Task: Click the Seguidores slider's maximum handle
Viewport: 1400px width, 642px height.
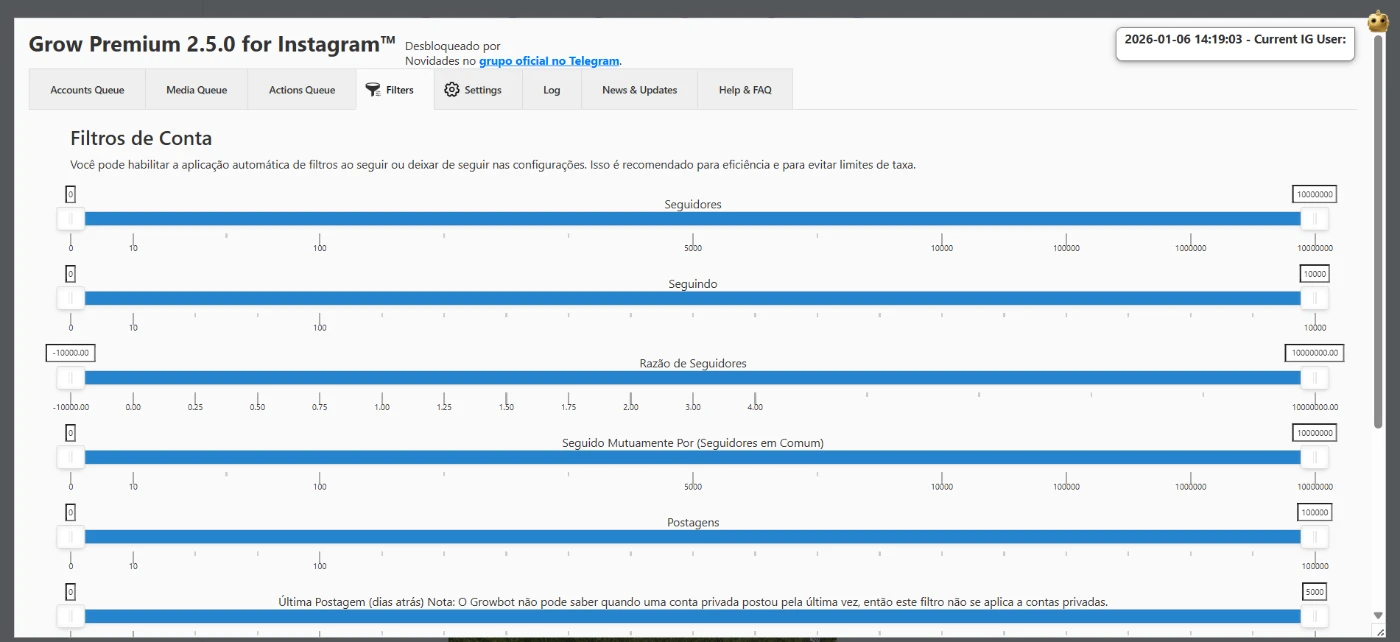Action: (x=1314, y=219)
